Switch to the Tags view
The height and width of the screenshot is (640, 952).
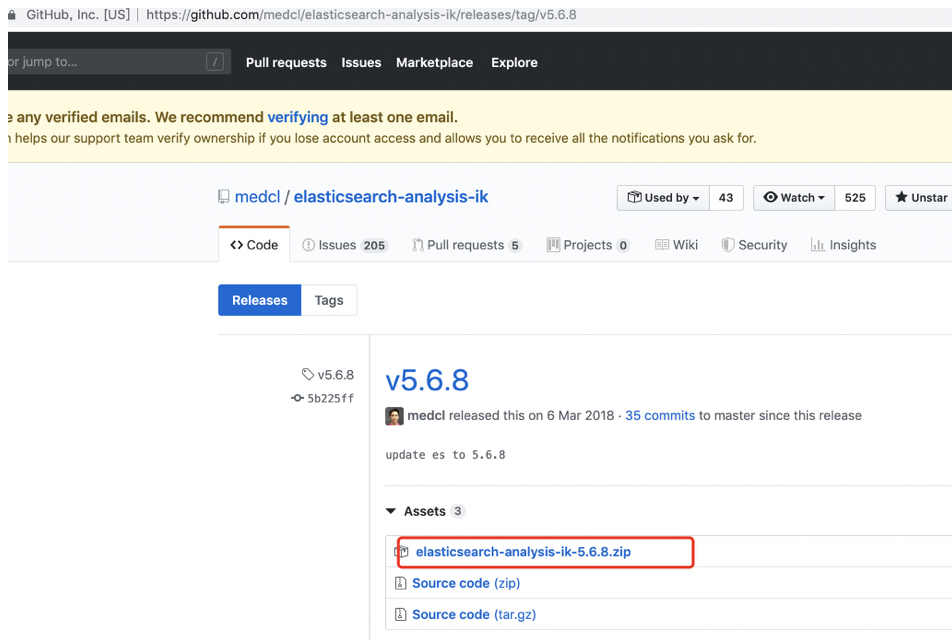tap(329, 300)
